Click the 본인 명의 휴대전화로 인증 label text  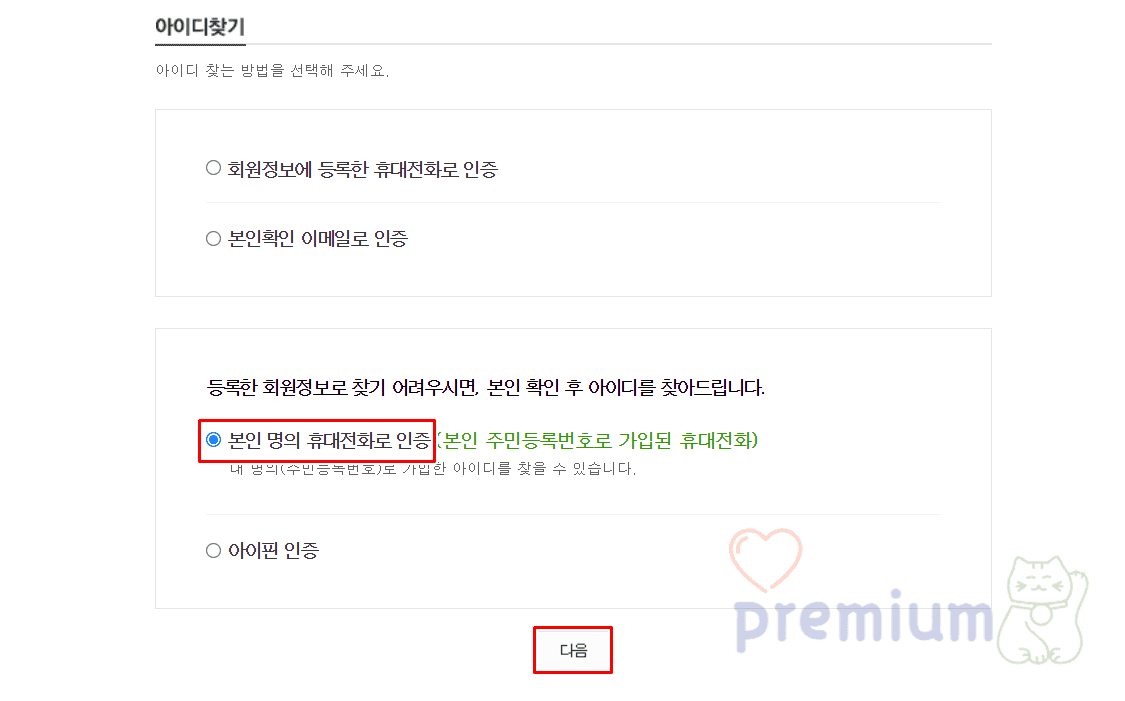click(x=329, y=440)
